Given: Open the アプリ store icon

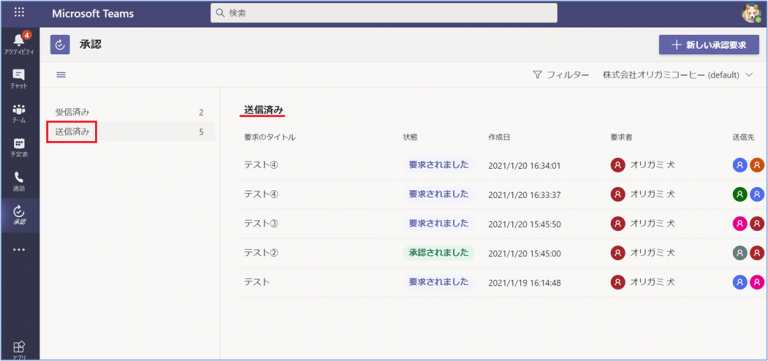Looking at the screenshot, I should pyautogui.click(x=19, y=349).
